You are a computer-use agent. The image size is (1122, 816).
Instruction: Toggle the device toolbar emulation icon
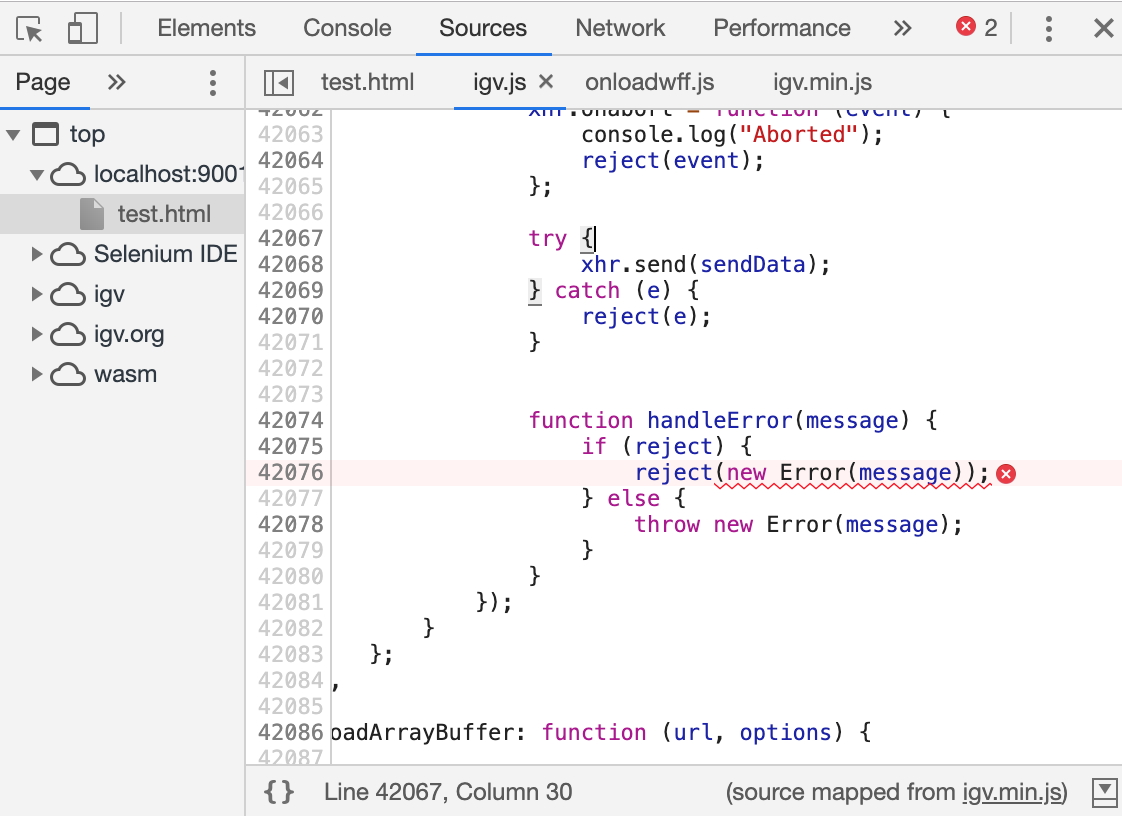tap(82, 28)
